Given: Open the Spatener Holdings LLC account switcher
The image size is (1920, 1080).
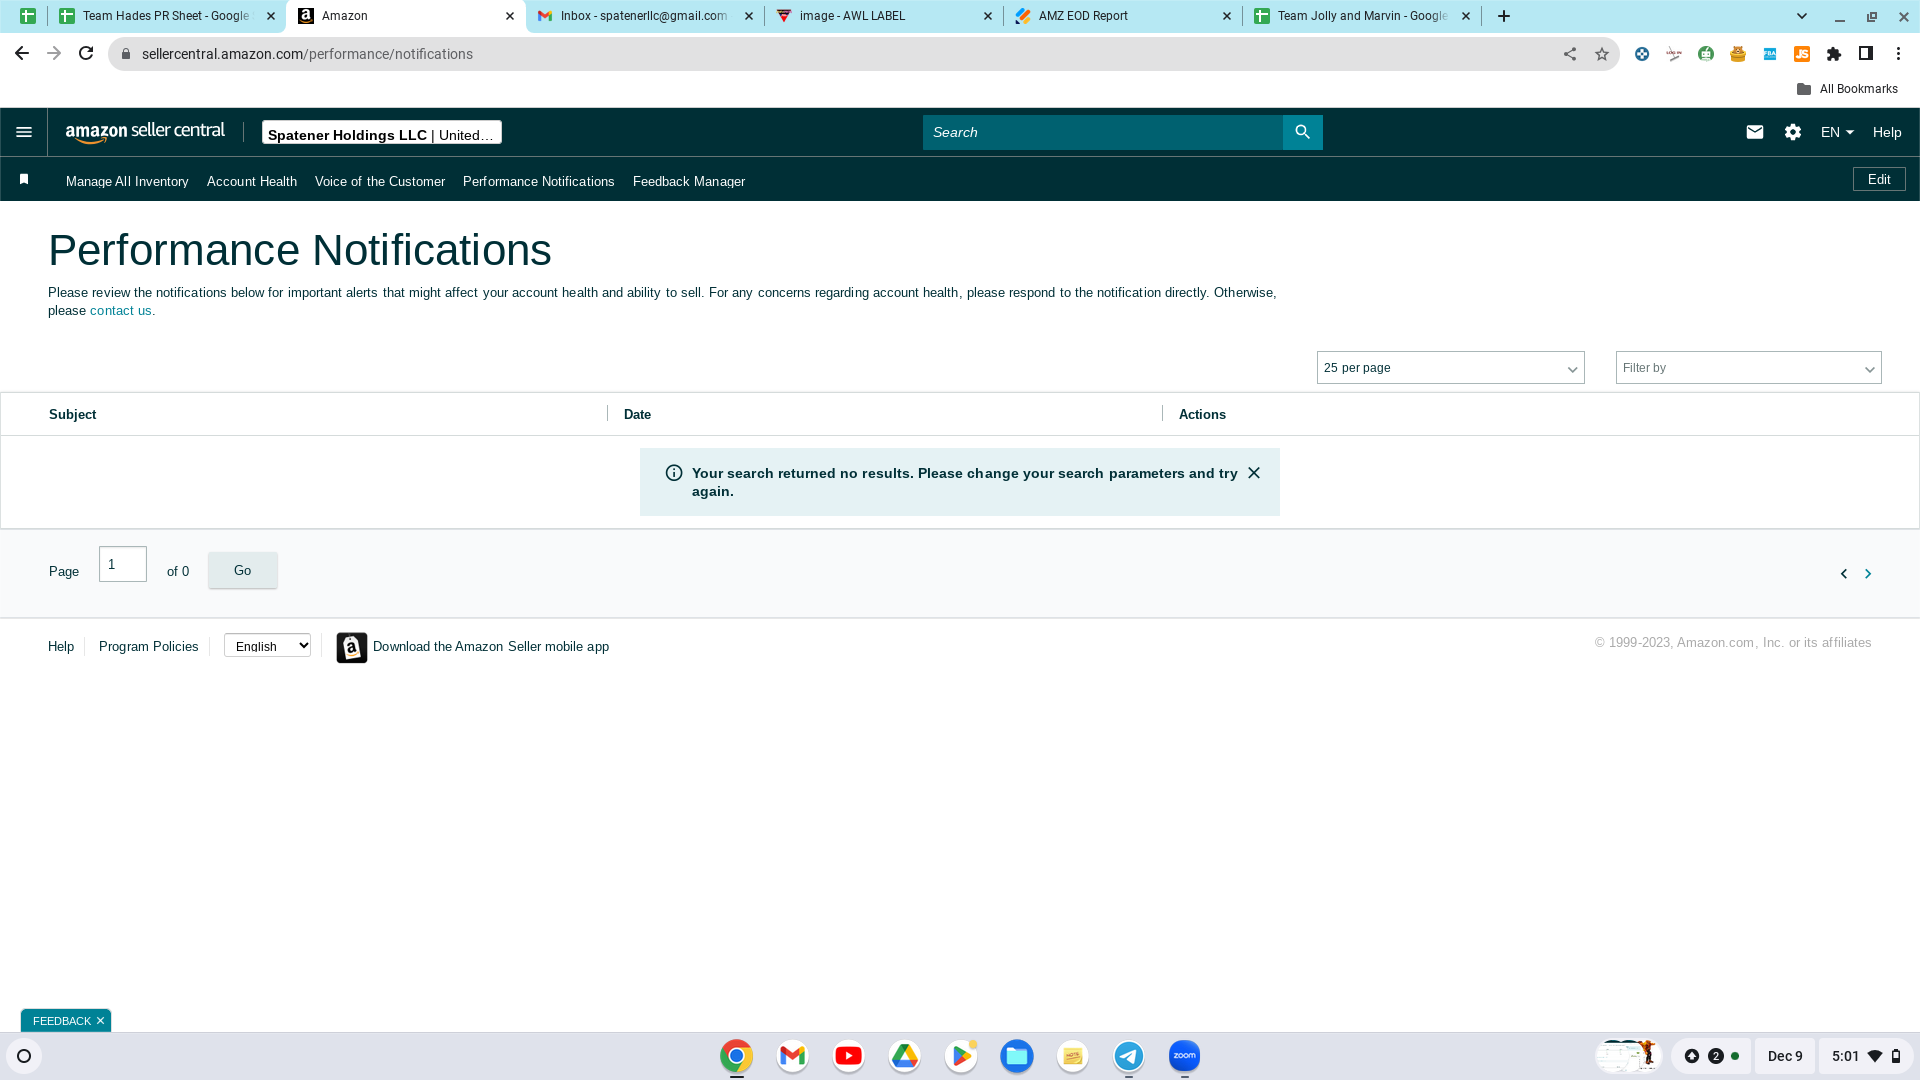Looking at the screenshot, I should (x=382, y=133).
